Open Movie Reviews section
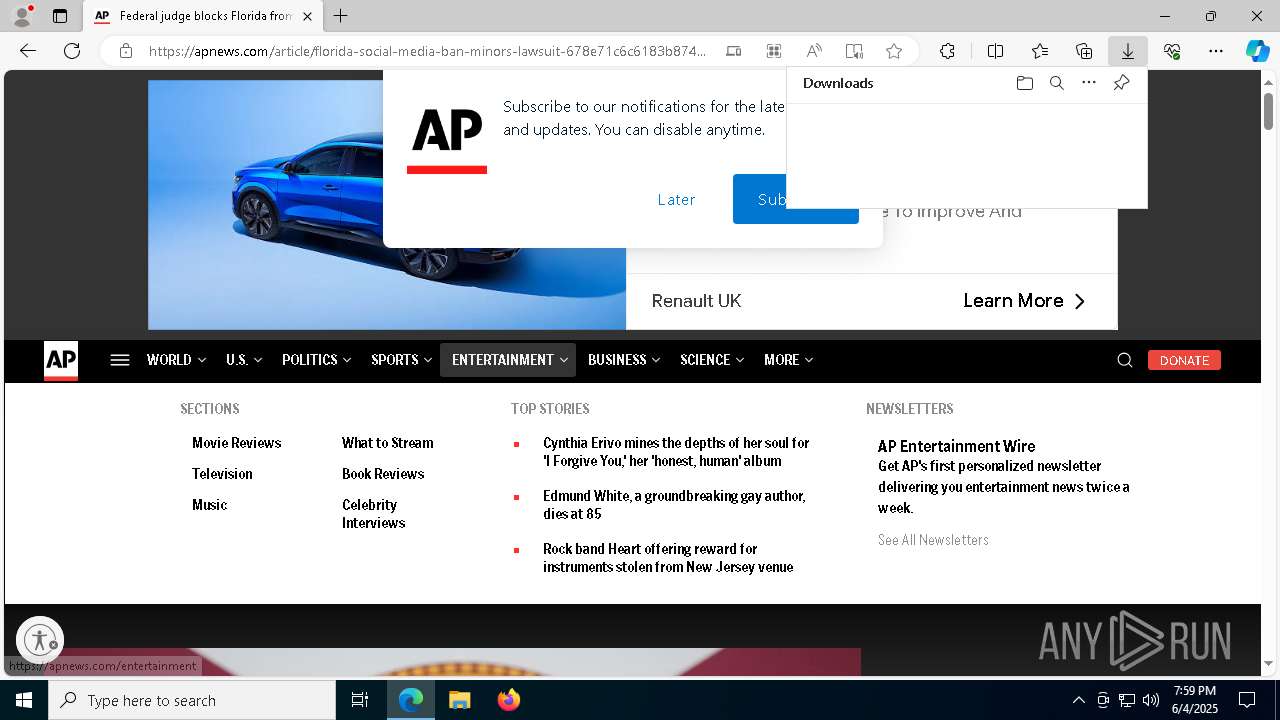Image resolution: width=1280 pixels, height=720 pixels. point(236,443)
